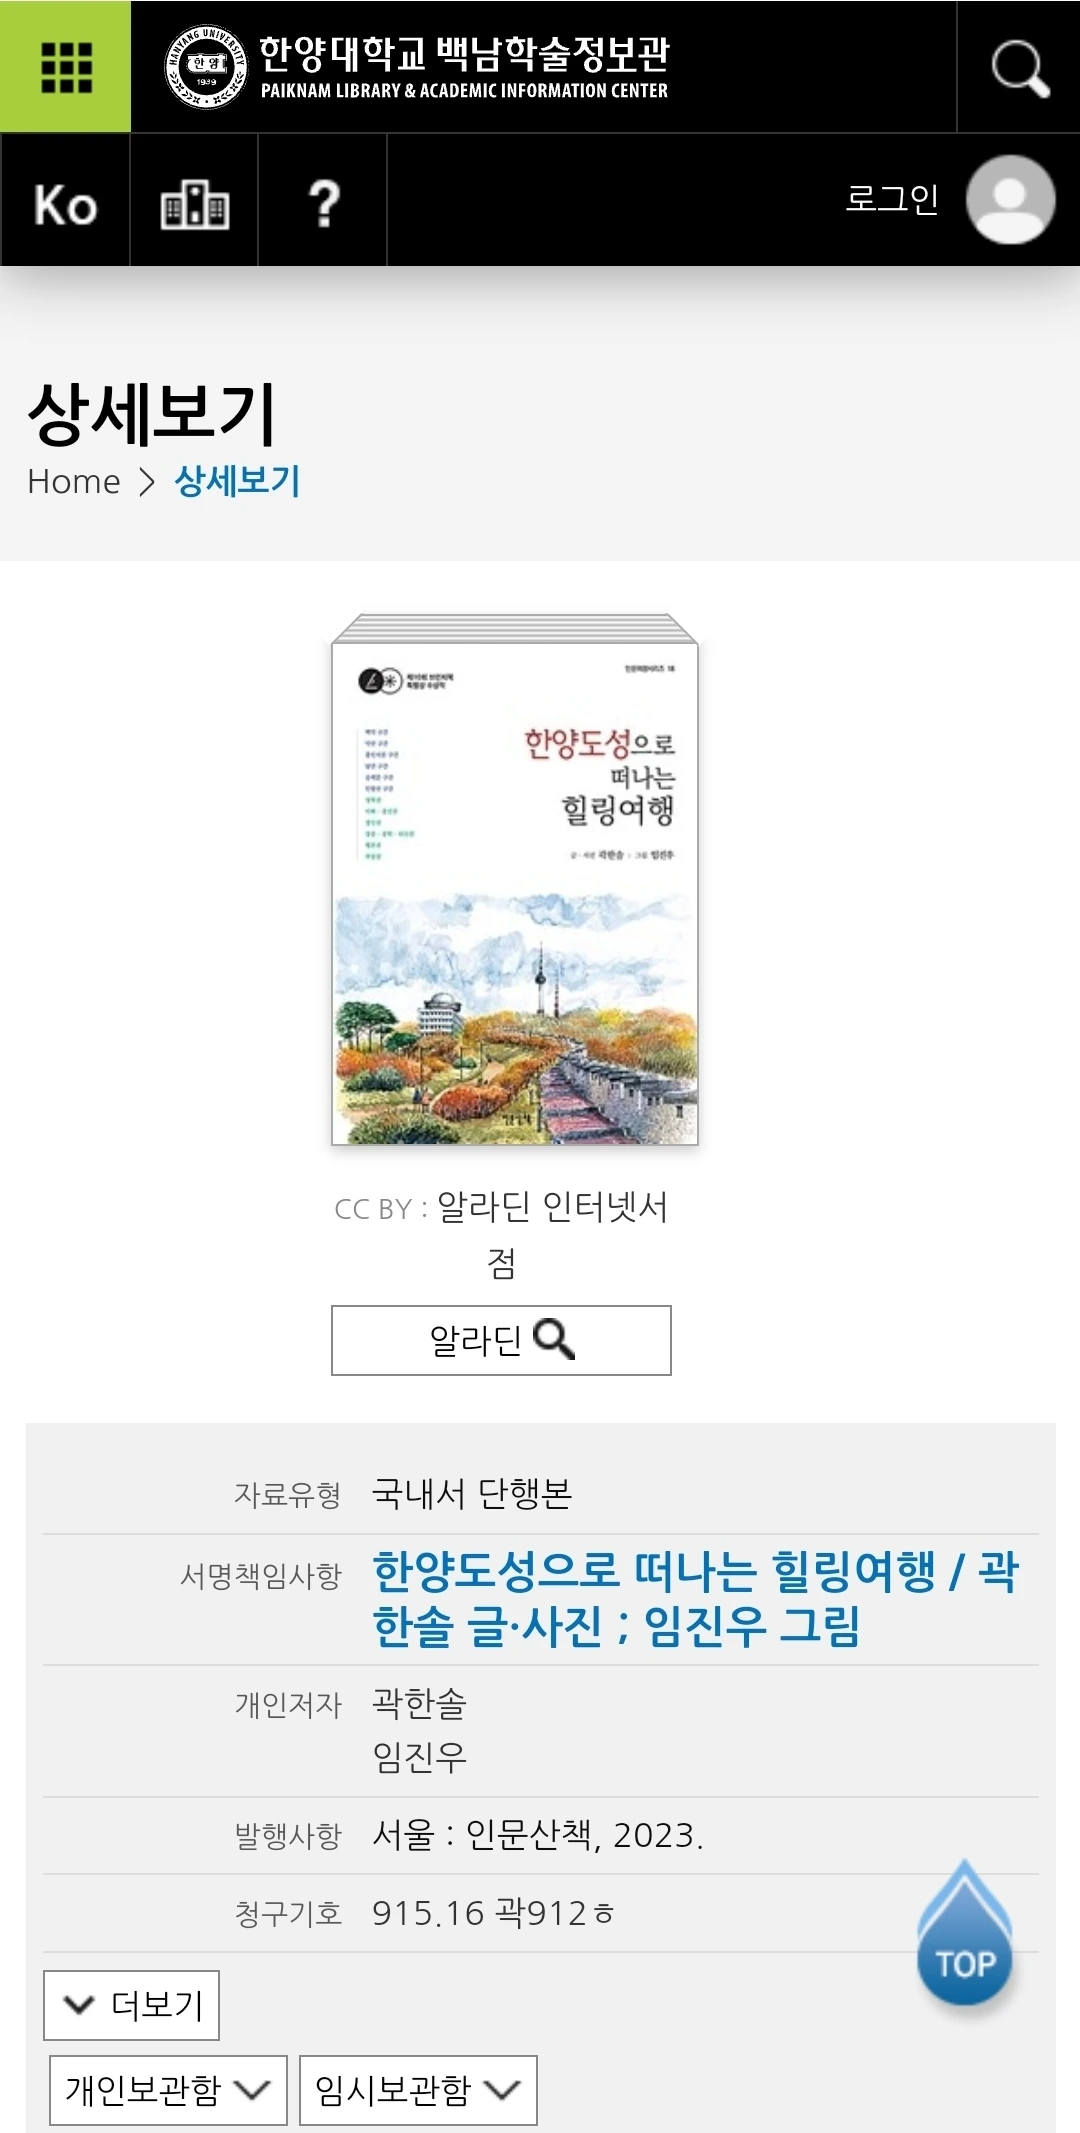Image resolution: width=1080 pixels, height=2133 pixels.
Task: Select author 임진우
Action: [419, 1757]
